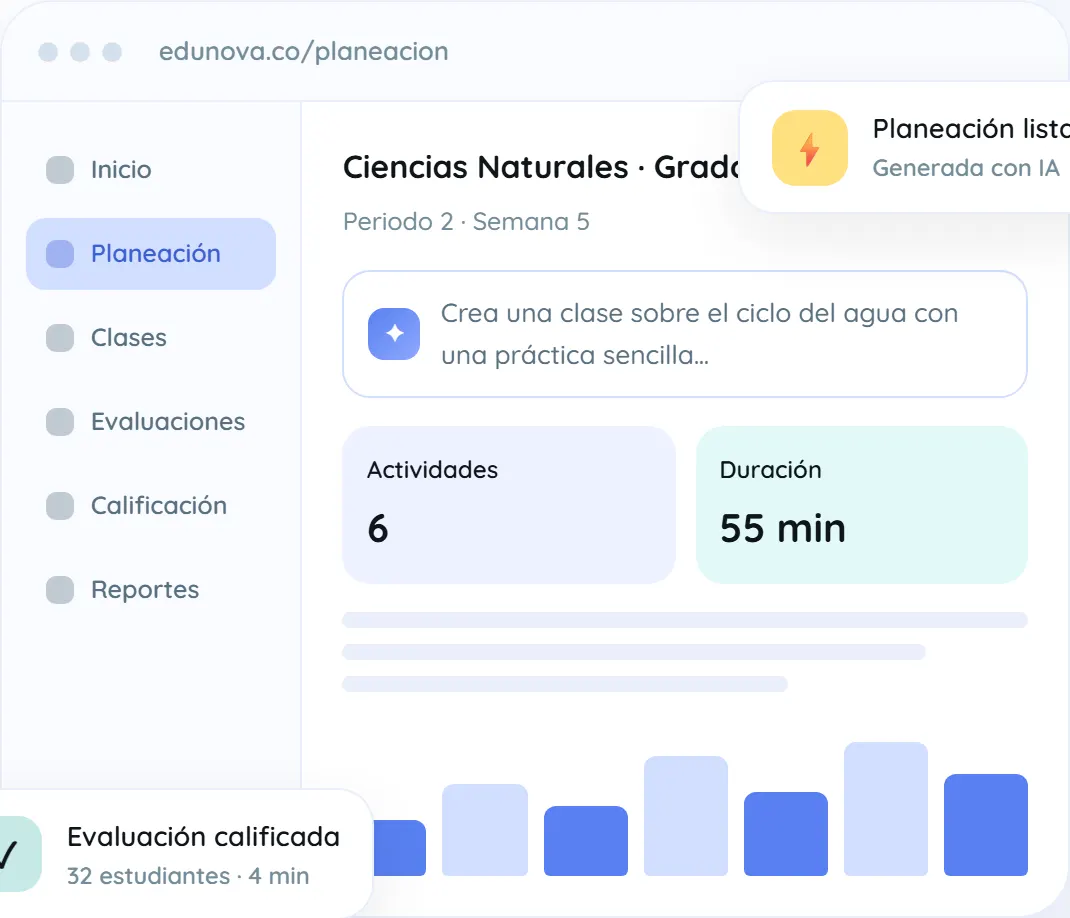Open the Calificación section
The image size is (1070, 918).
[150, 506]
